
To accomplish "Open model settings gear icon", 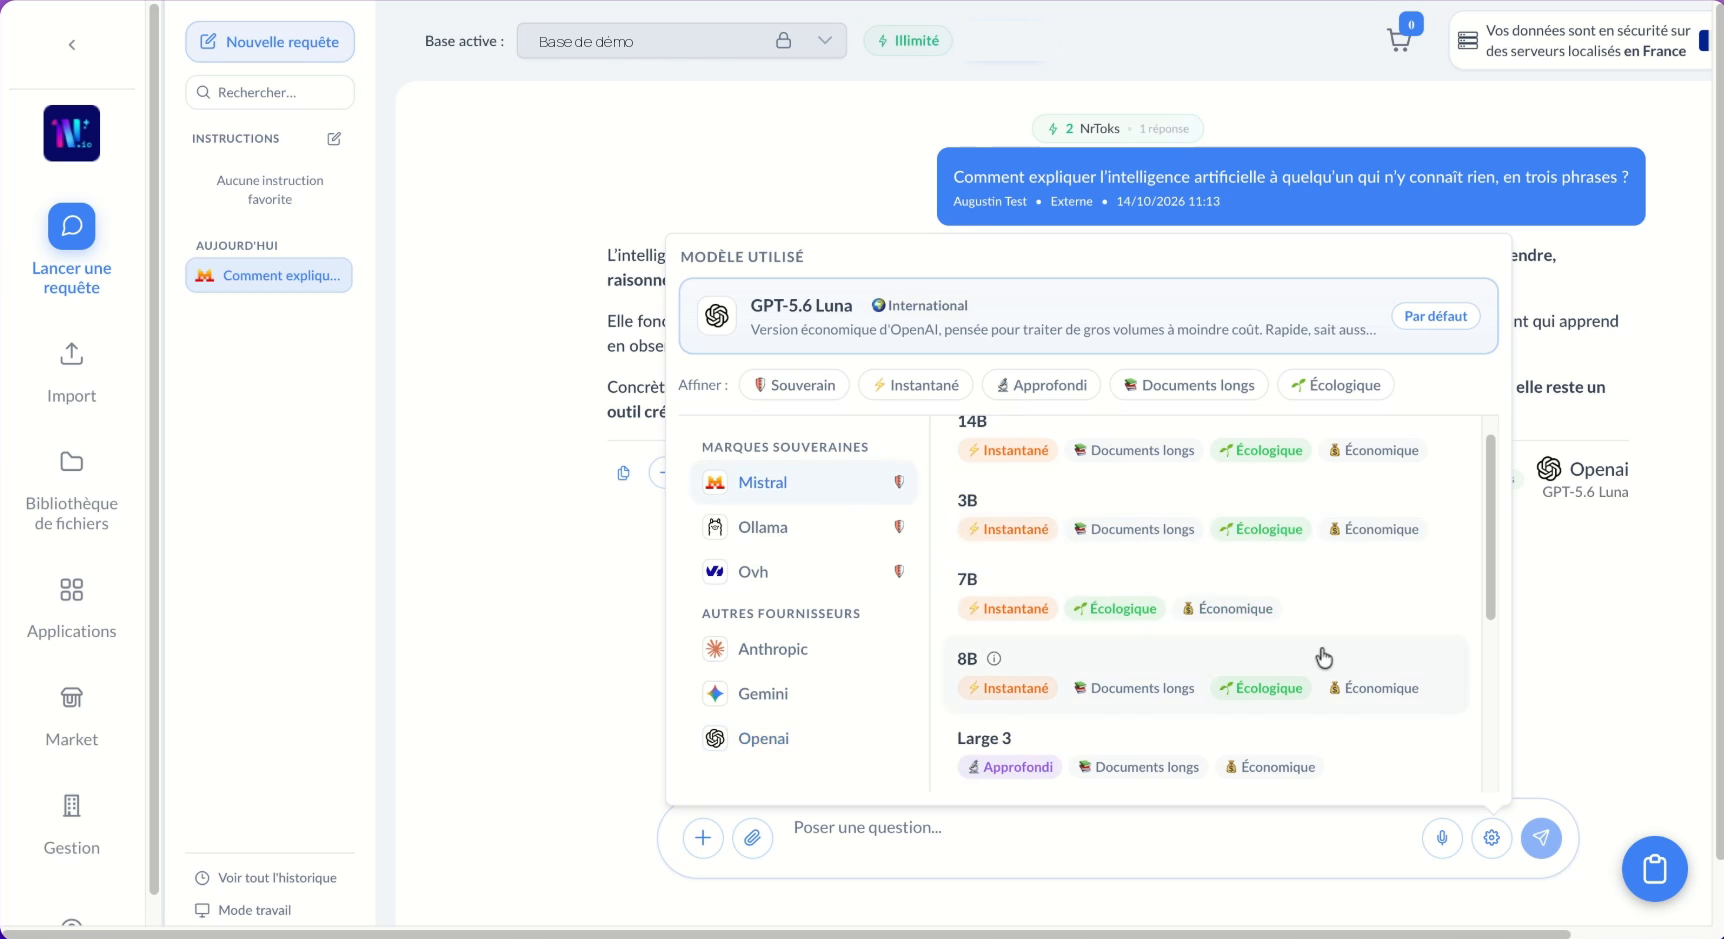I will tap(1492, 838).
